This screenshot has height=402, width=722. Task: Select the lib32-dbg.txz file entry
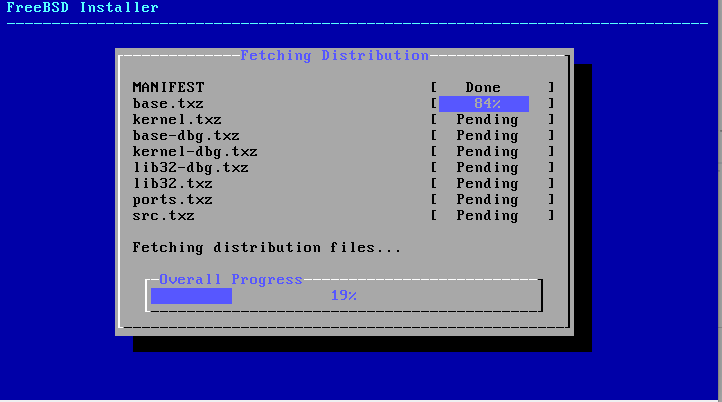(x=190, y=168)
